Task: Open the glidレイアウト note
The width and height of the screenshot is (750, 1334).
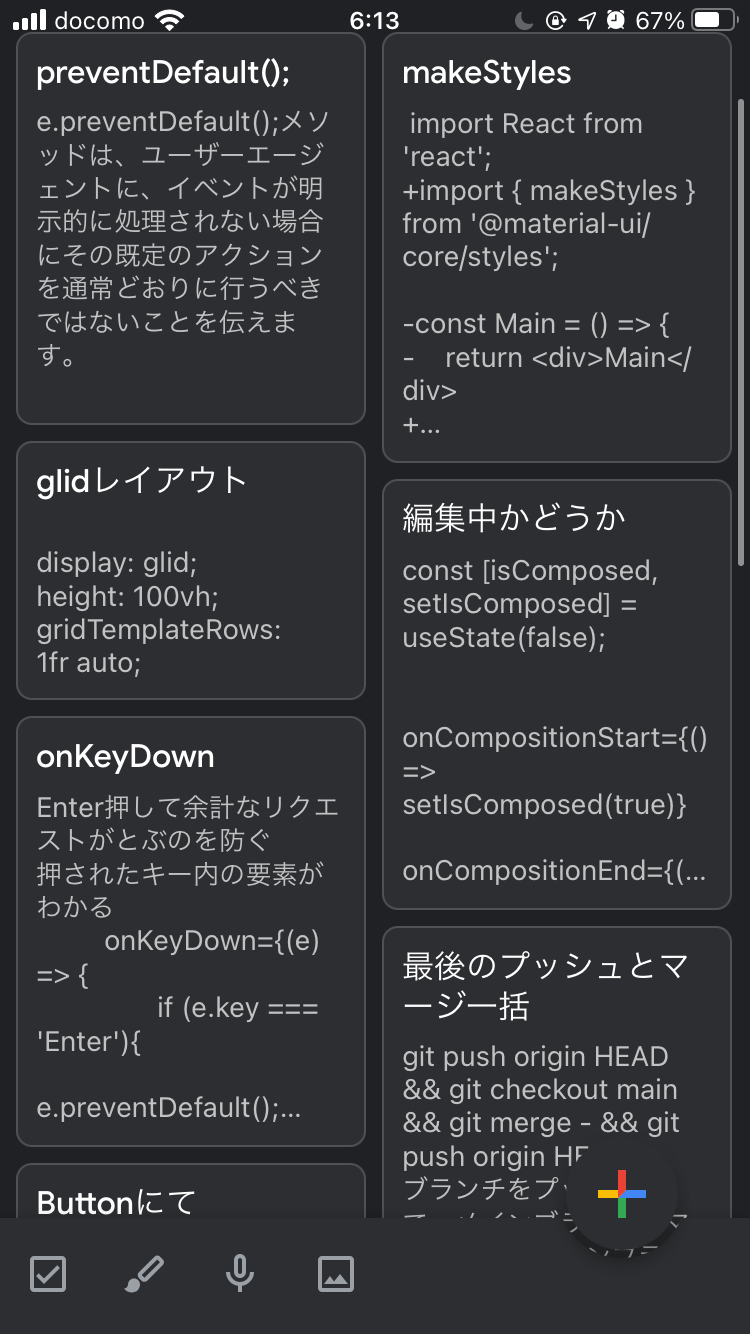Action: tap(191, 570)
